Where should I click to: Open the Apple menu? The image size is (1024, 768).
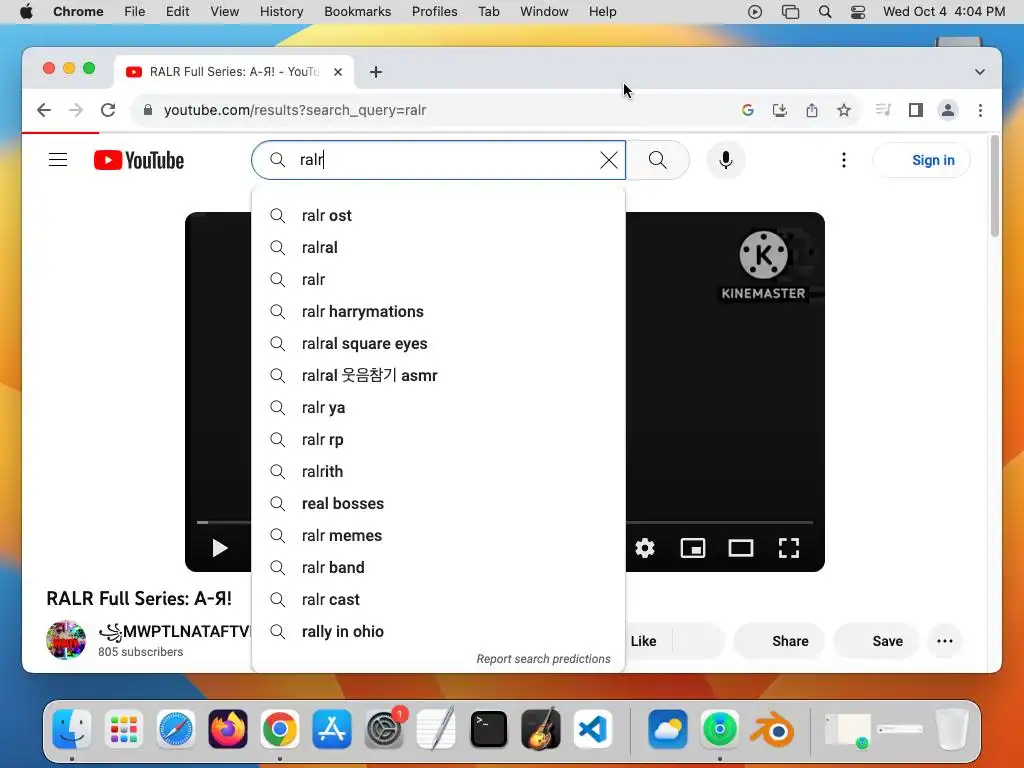(26, 12)
